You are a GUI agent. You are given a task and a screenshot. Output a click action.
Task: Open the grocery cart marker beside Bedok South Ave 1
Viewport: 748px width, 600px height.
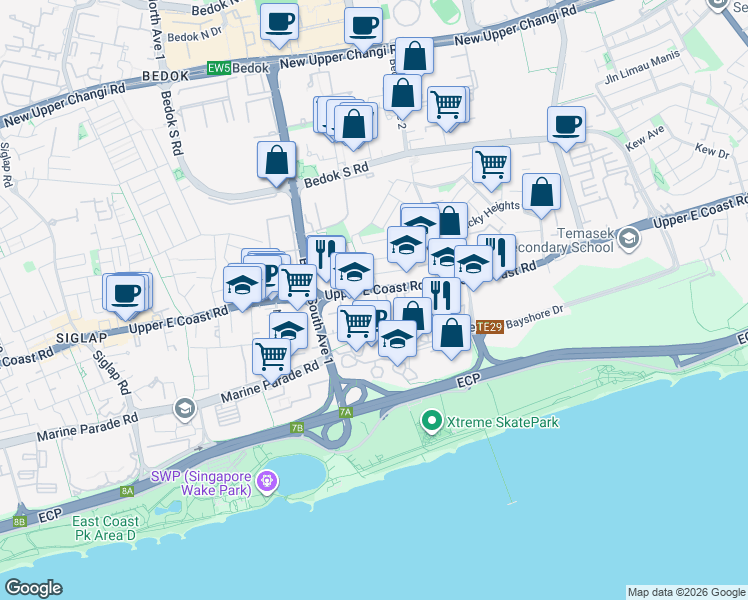(x=297, y=283)
